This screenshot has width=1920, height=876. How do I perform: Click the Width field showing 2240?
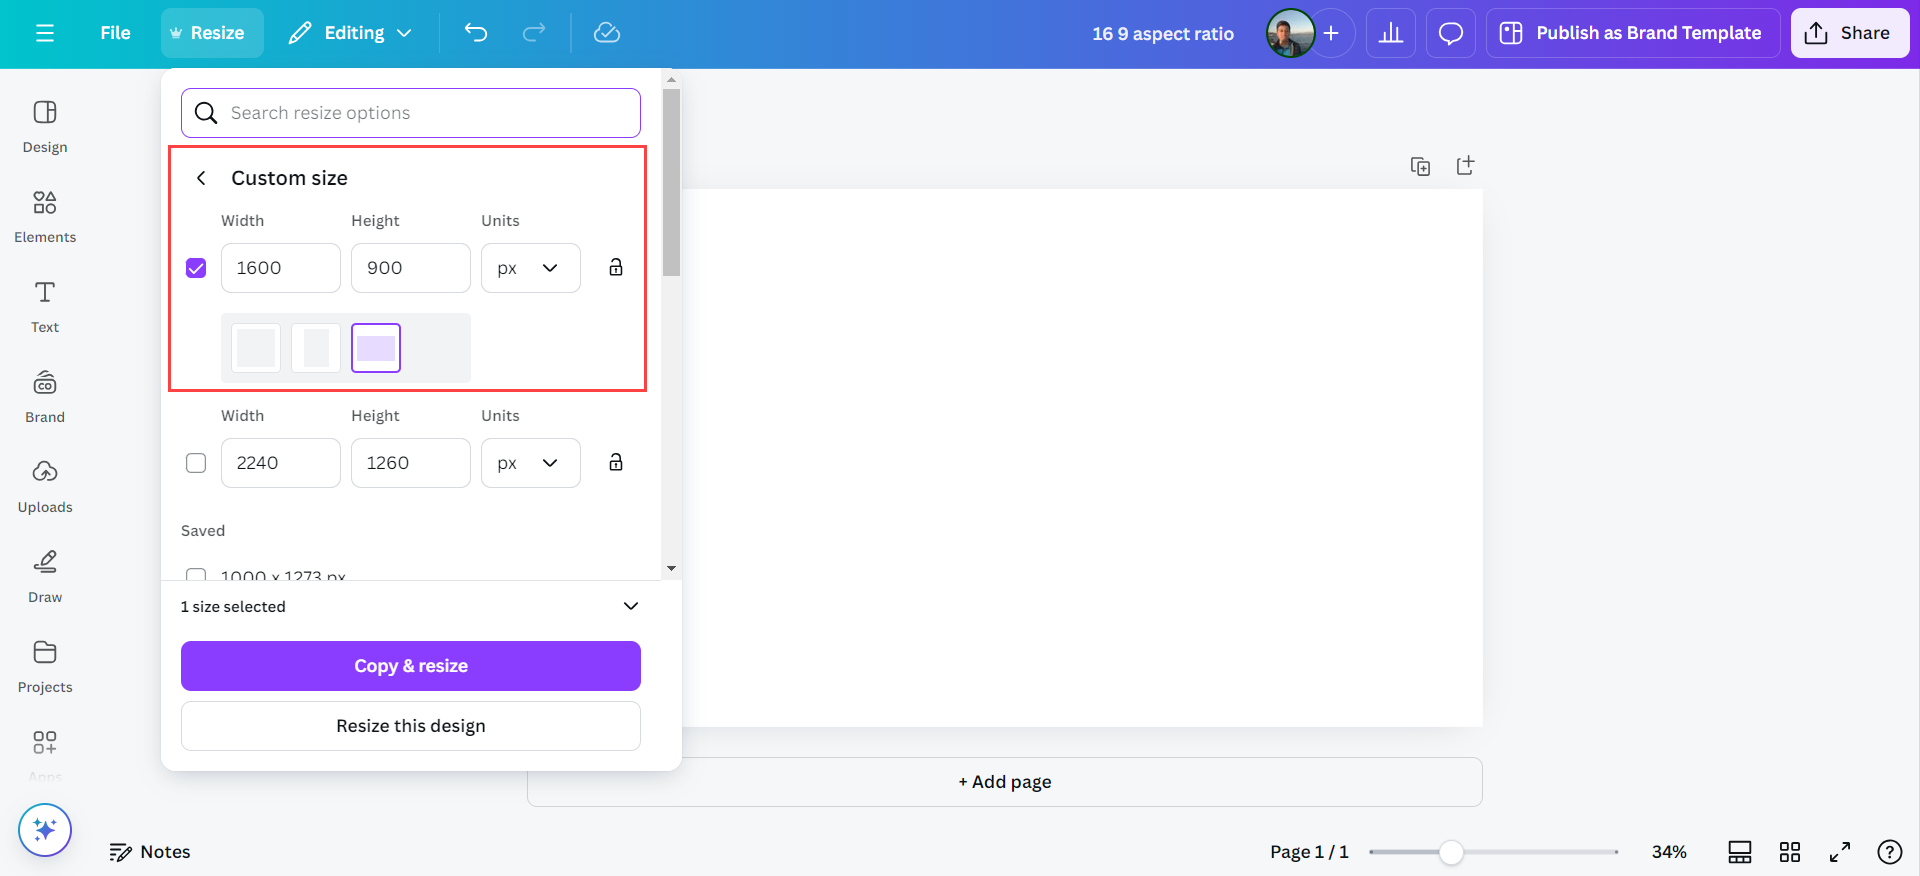pos(281,463)
